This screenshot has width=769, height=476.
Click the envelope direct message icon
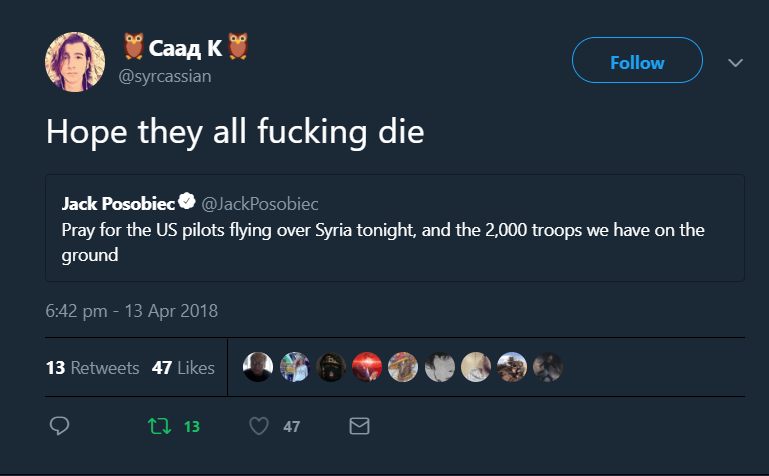pyautogui.click(x=359, y=426)
